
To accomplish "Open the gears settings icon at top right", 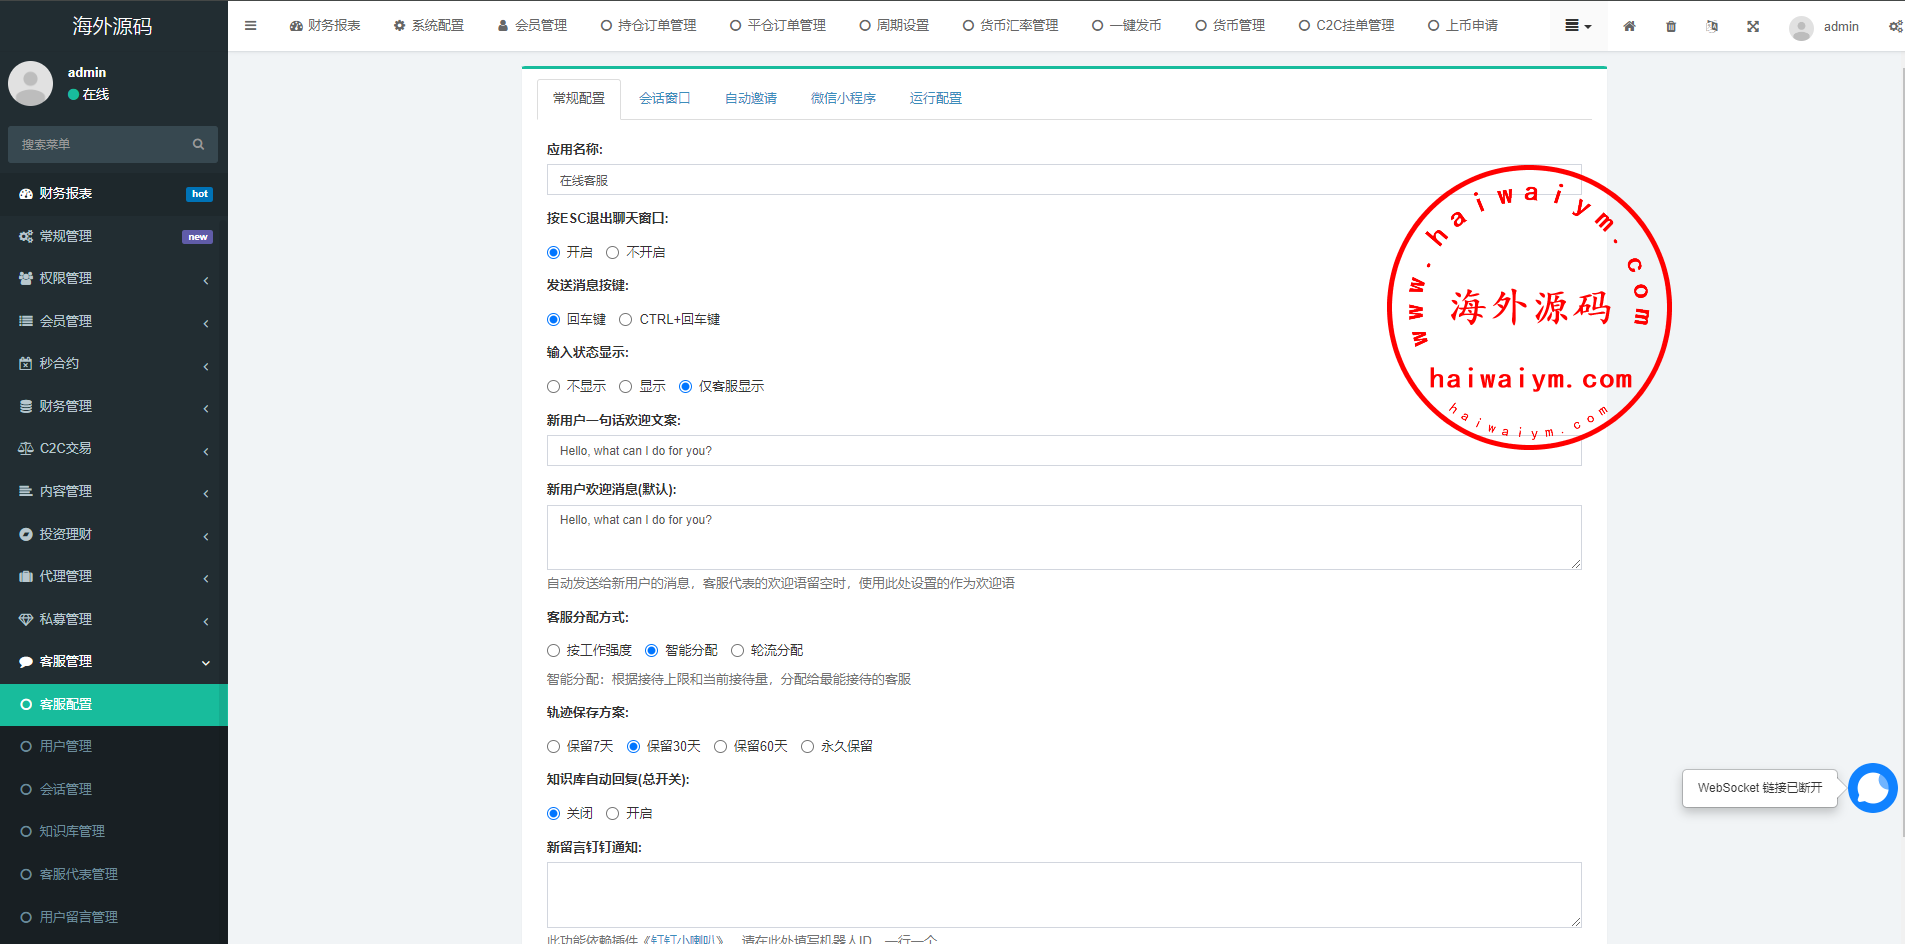I will point(1895,26).
